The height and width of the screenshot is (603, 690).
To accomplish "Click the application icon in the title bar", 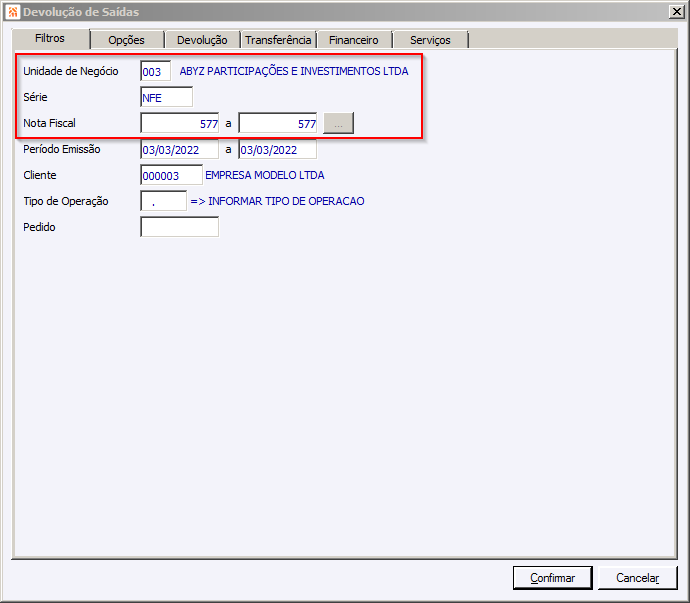I will click(x=13, y=12).
